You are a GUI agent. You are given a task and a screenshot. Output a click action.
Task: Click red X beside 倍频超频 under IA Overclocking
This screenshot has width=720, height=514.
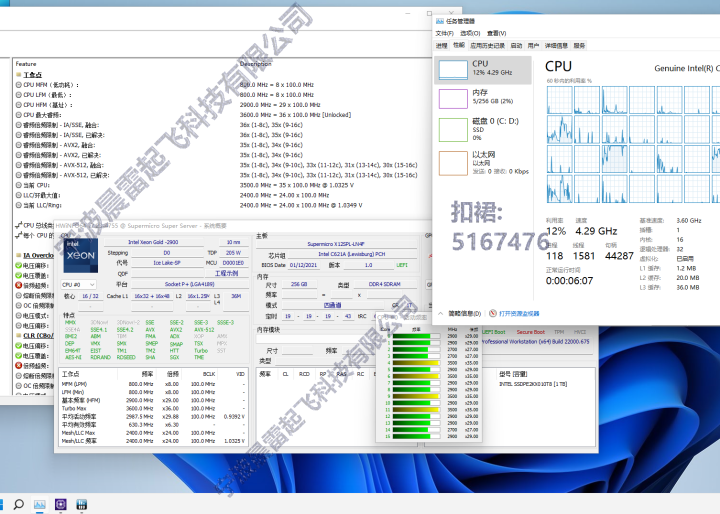pos(18,285)
